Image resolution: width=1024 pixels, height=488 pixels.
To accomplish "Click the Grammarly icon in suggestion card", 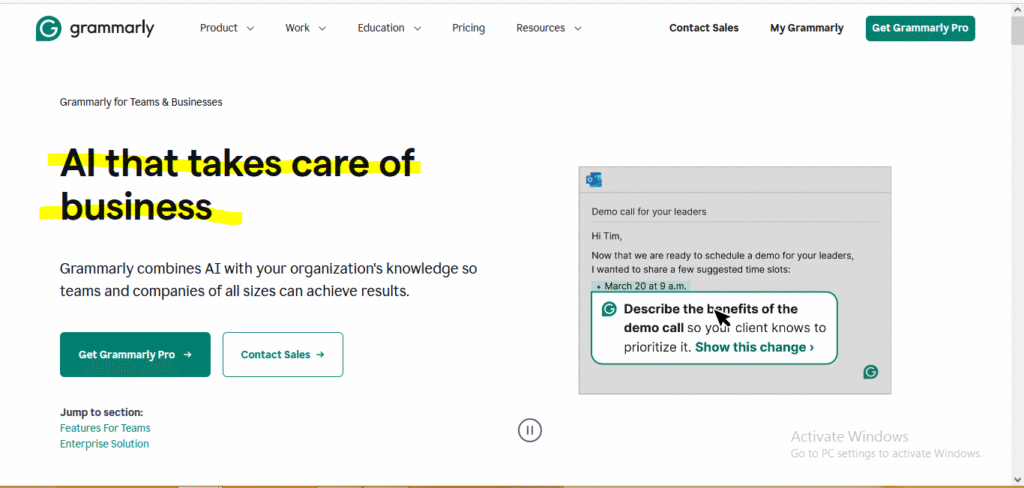I will (x=609, y=309).
